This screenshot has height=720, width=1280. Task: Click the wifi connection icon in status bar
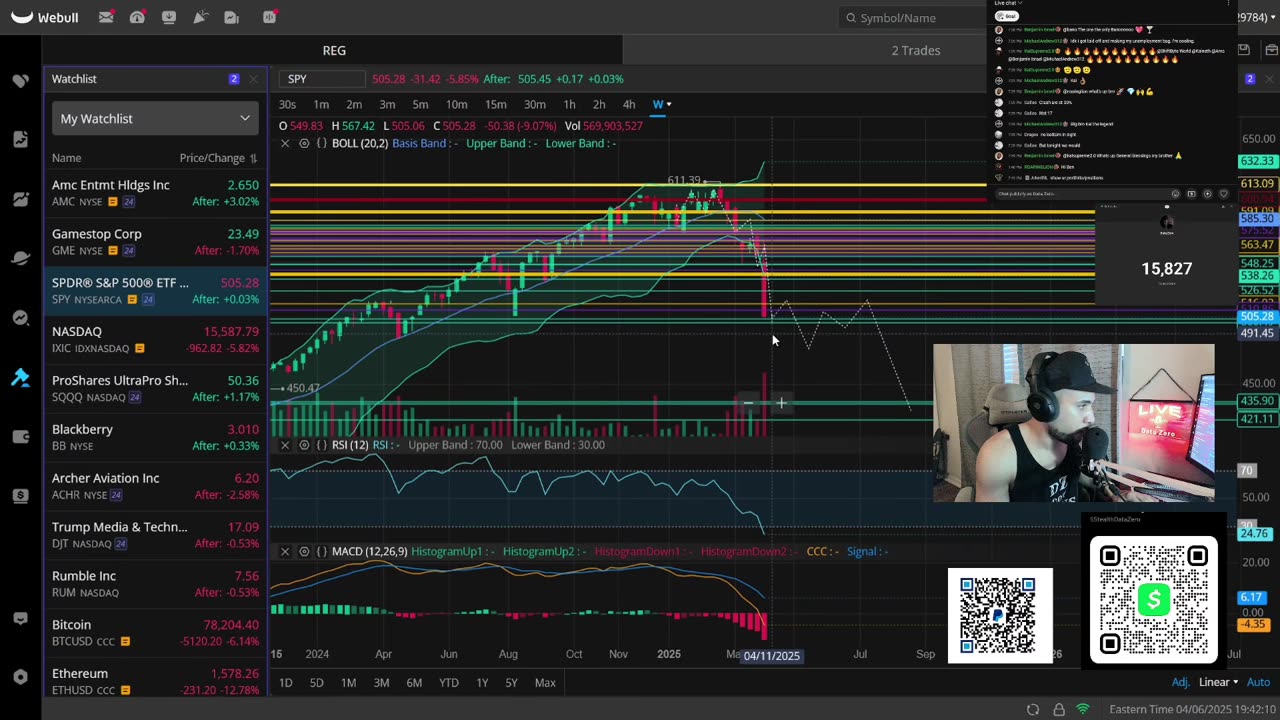(1083, 709)
